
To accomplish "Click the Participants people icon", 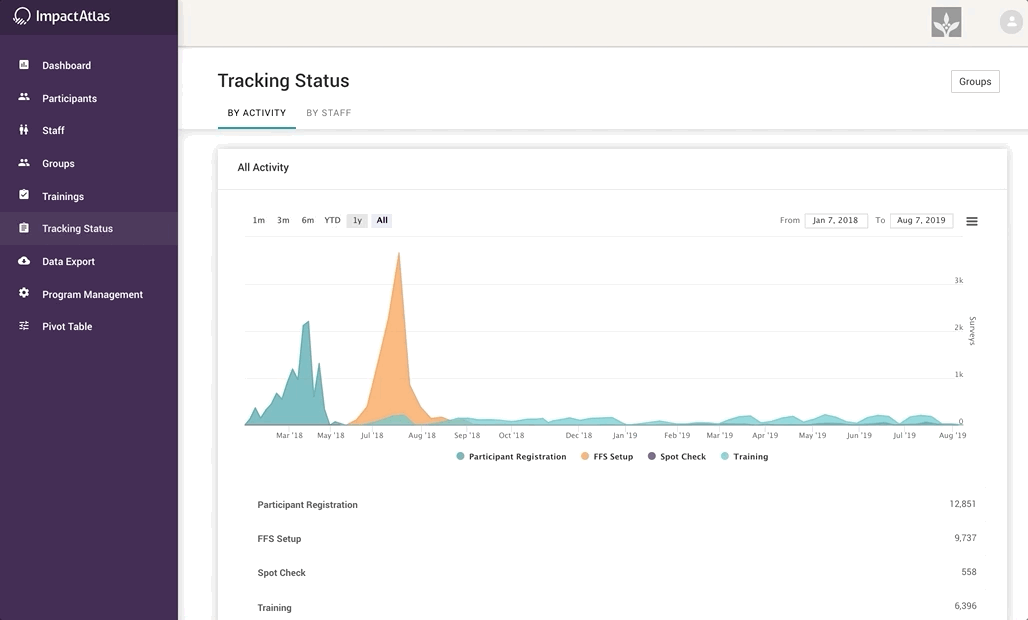I will tap(24, 97).
